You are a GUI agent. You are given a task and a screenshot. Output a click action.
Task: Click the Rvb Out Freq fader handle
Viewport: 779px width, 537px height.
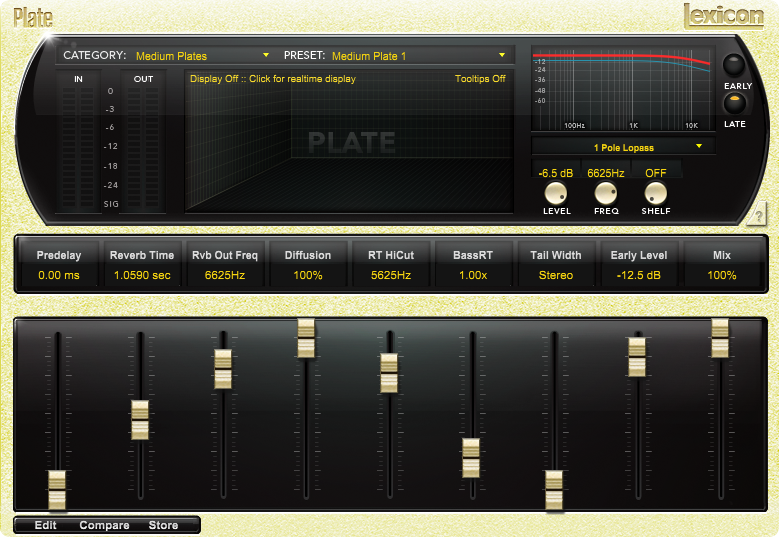point(223,369)
